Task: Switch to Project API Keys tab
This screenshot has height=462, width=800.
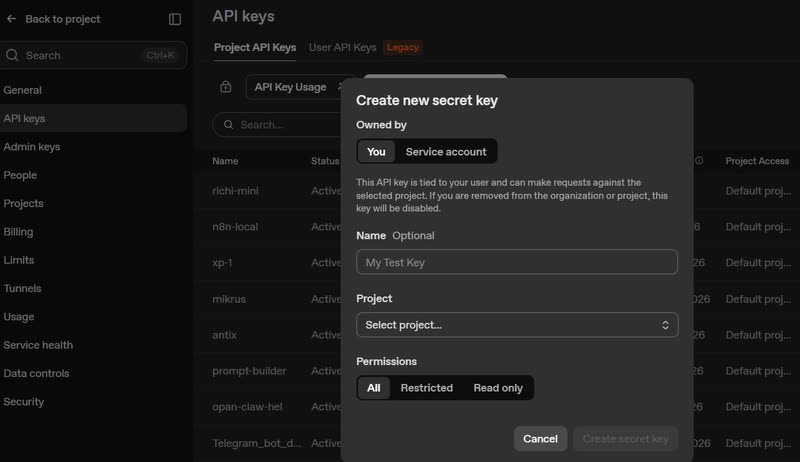Action: 255,47
